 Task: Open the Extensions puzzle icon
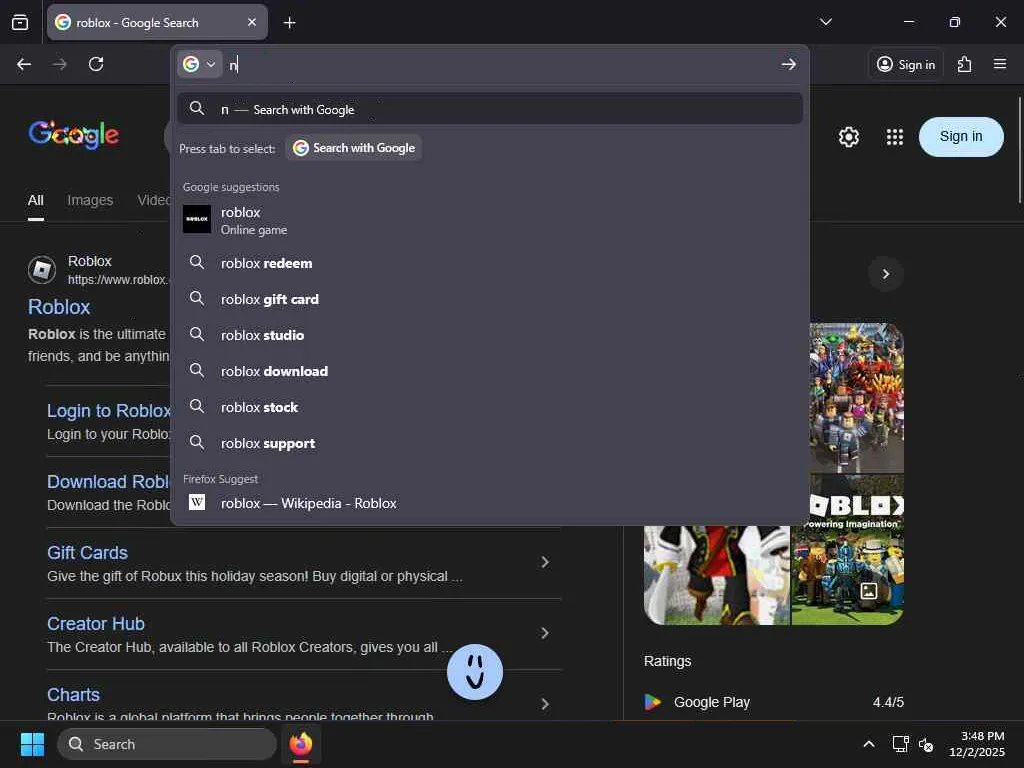(965, 64)
